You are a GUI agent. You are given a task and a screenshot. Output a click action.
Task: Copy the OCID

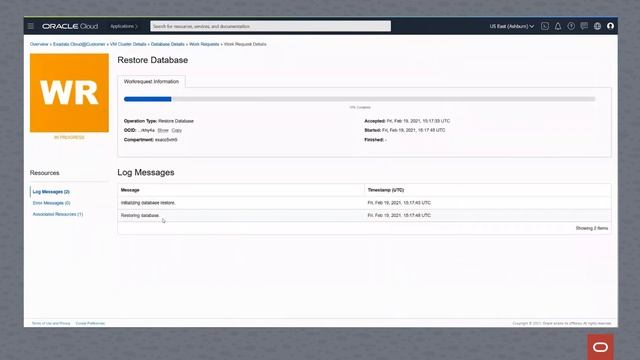[x=176, y=130]
